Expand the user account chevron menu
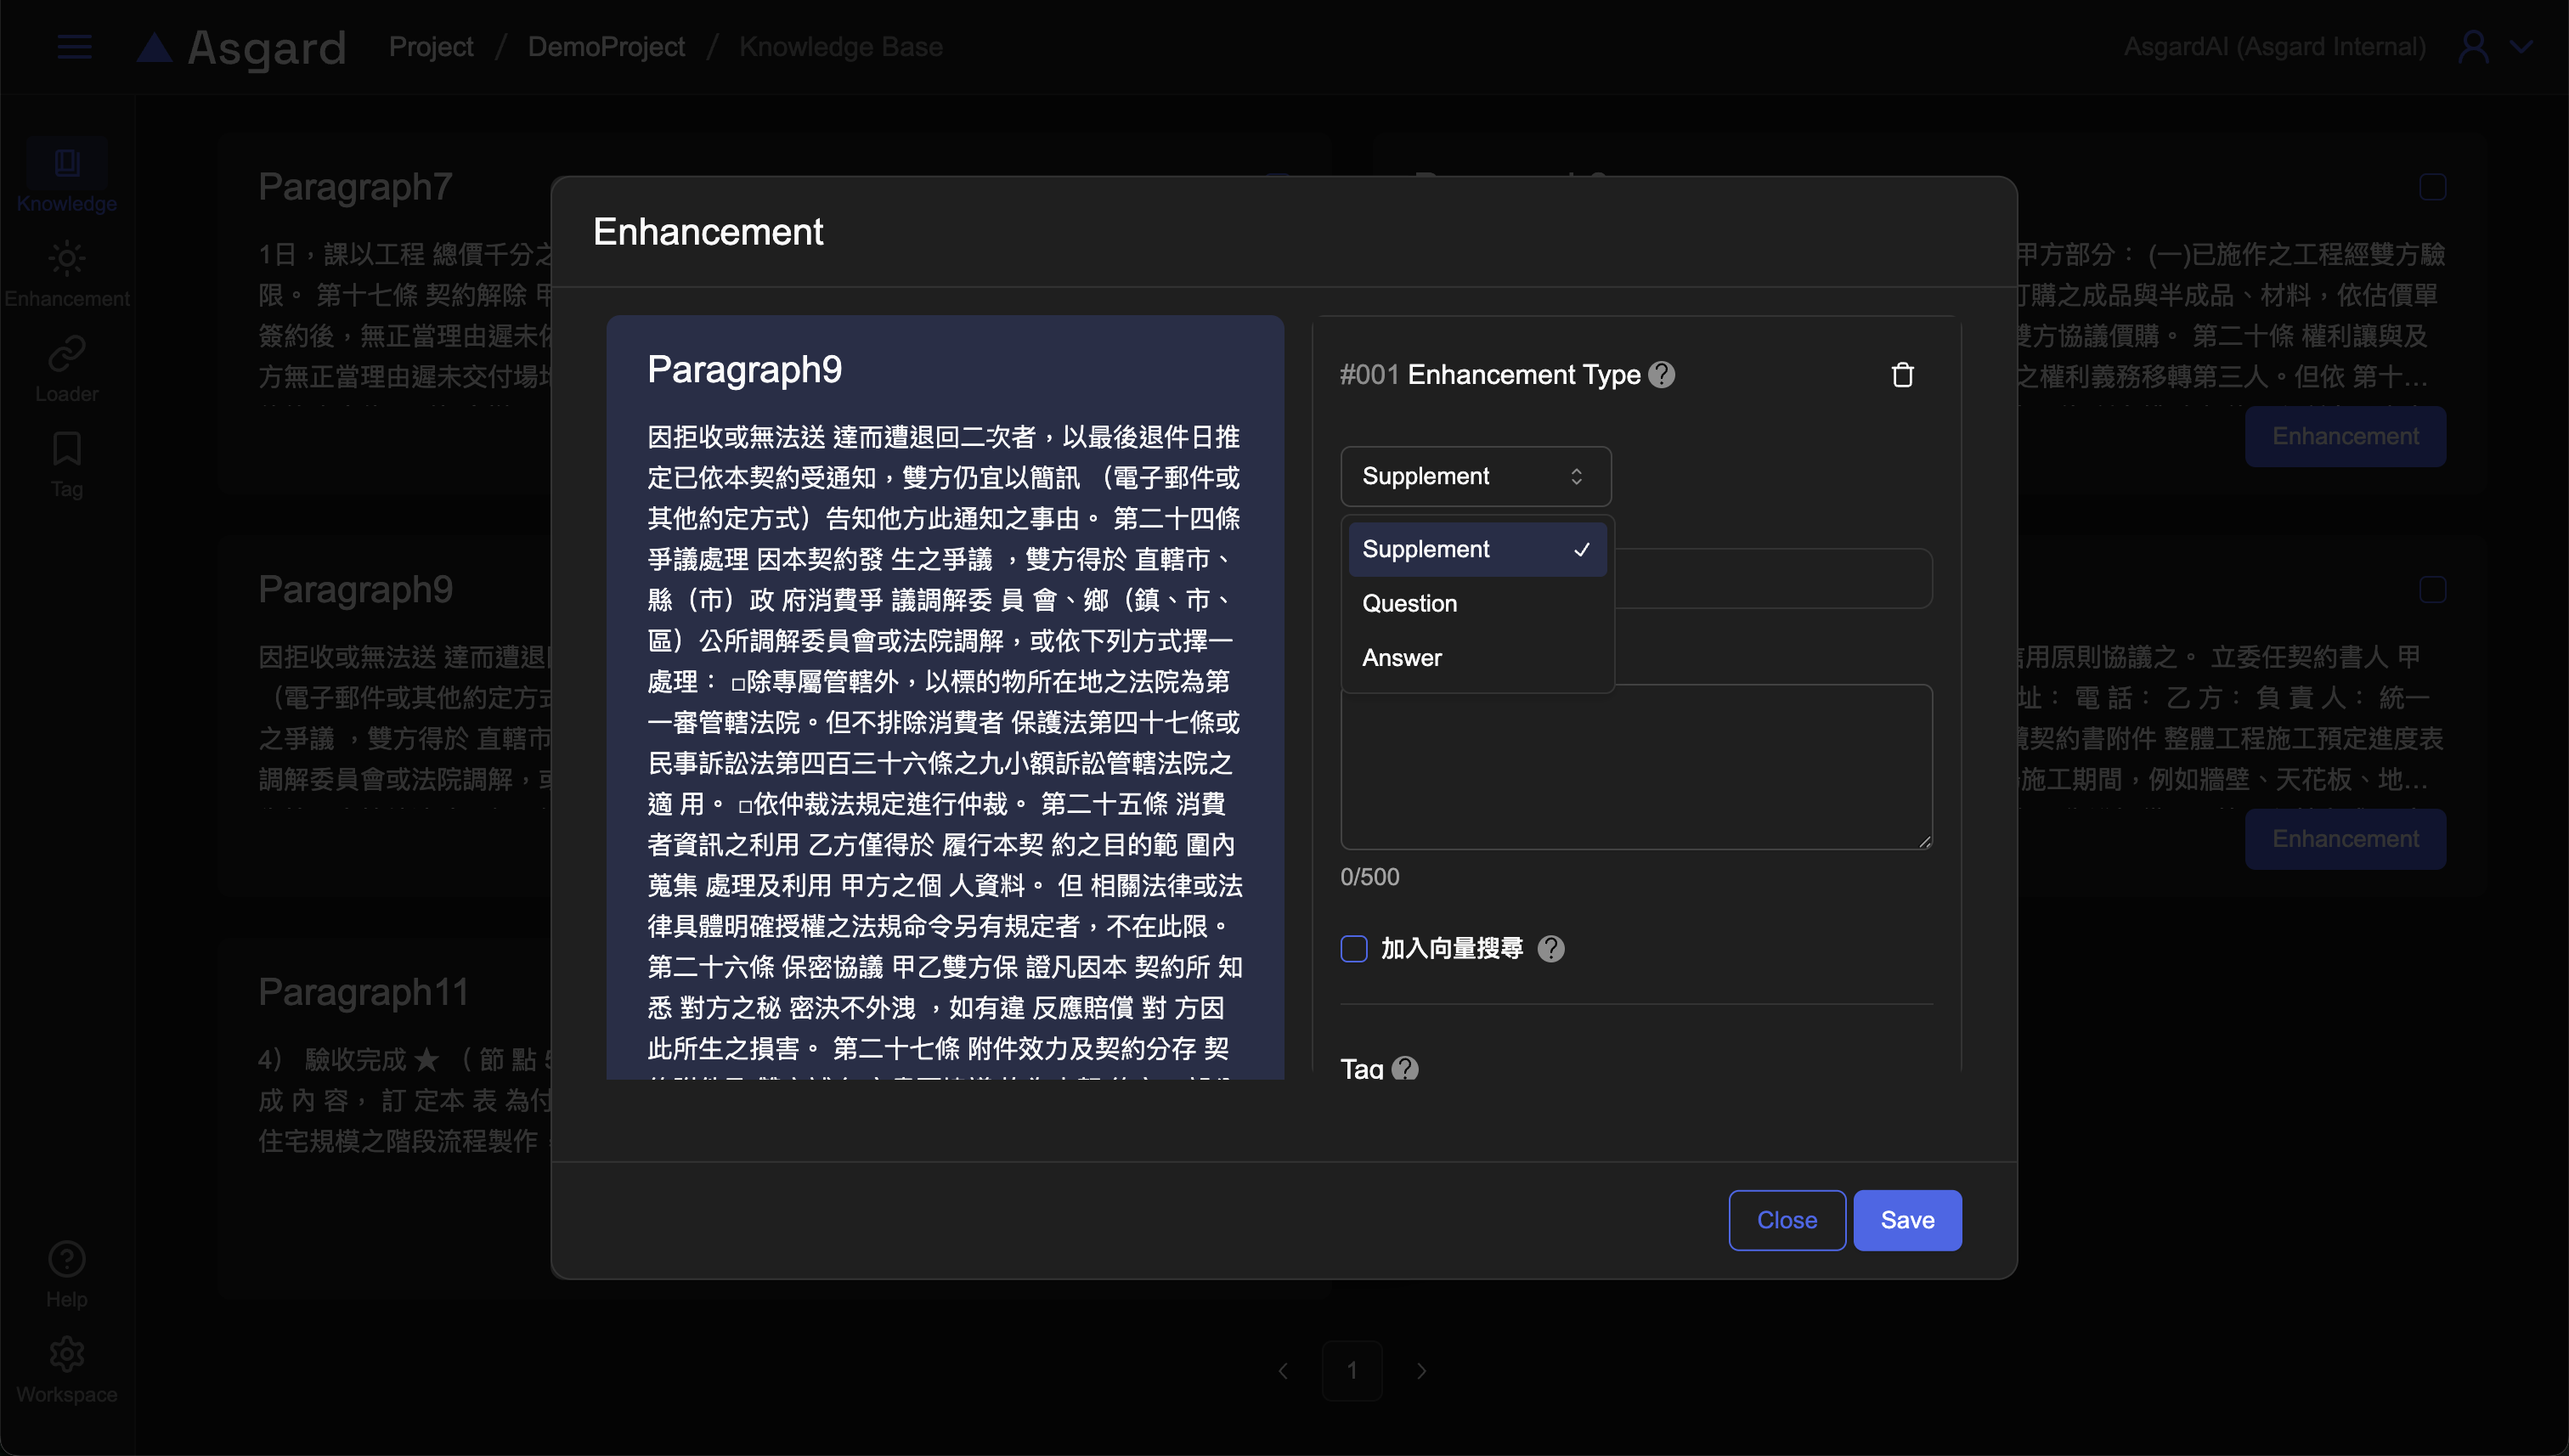 click(x=2522, y=47)
